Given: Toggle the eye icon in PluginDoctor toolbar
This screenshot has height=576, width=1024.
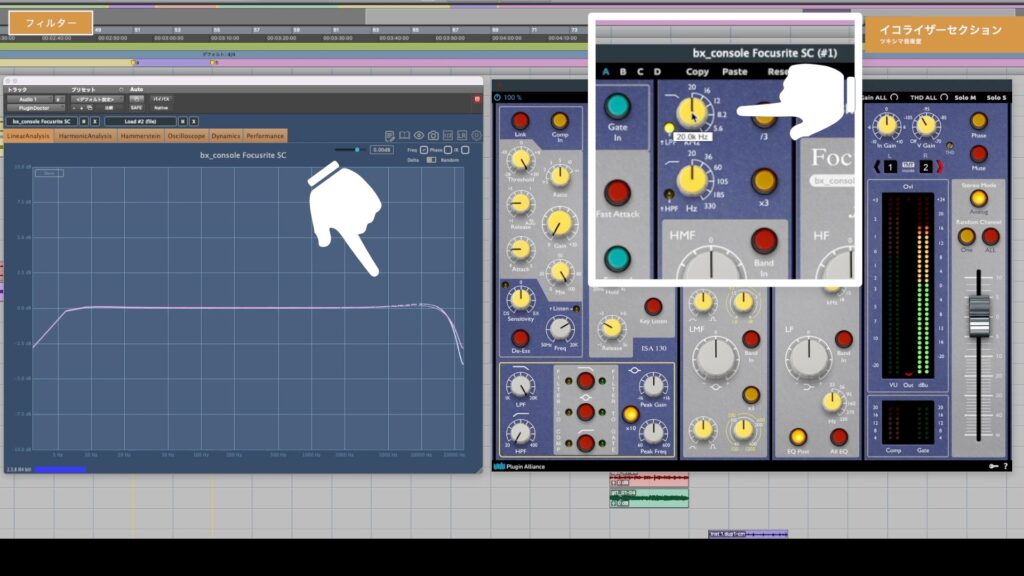Looking at the screenshot, I should tap(419, 136).
